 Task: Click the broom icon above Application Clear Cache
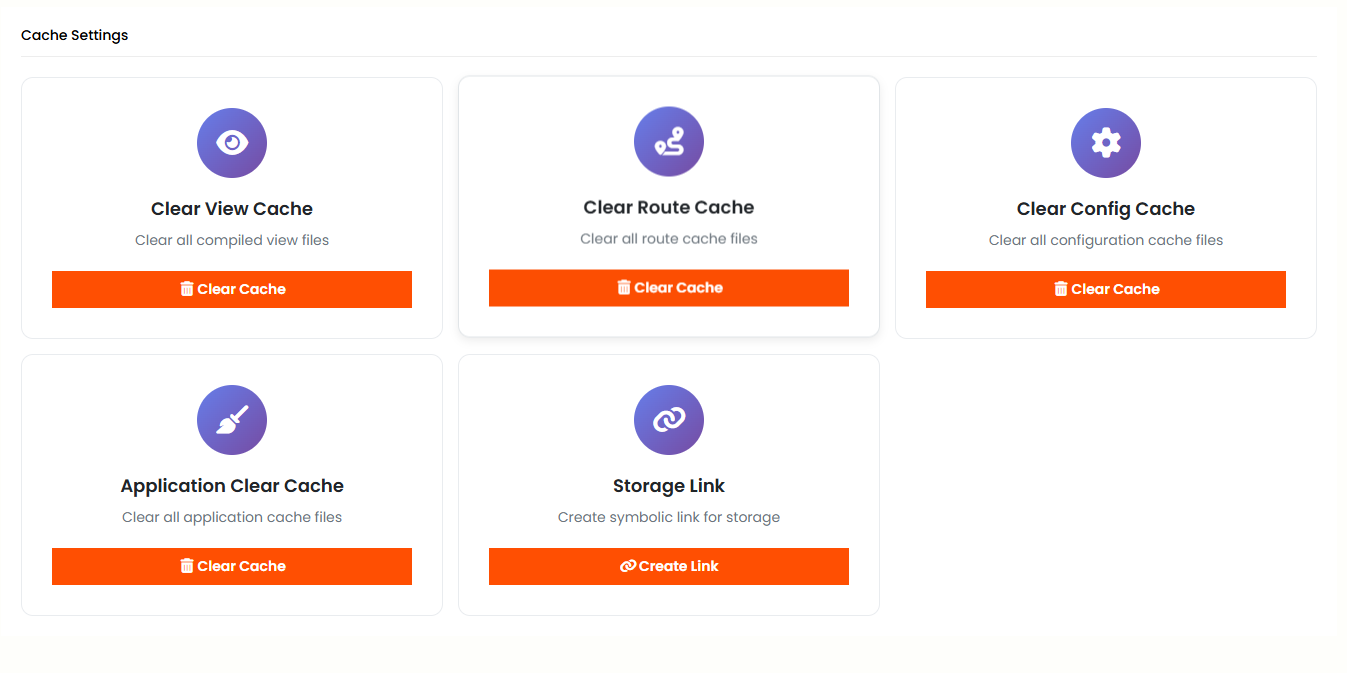231,420
